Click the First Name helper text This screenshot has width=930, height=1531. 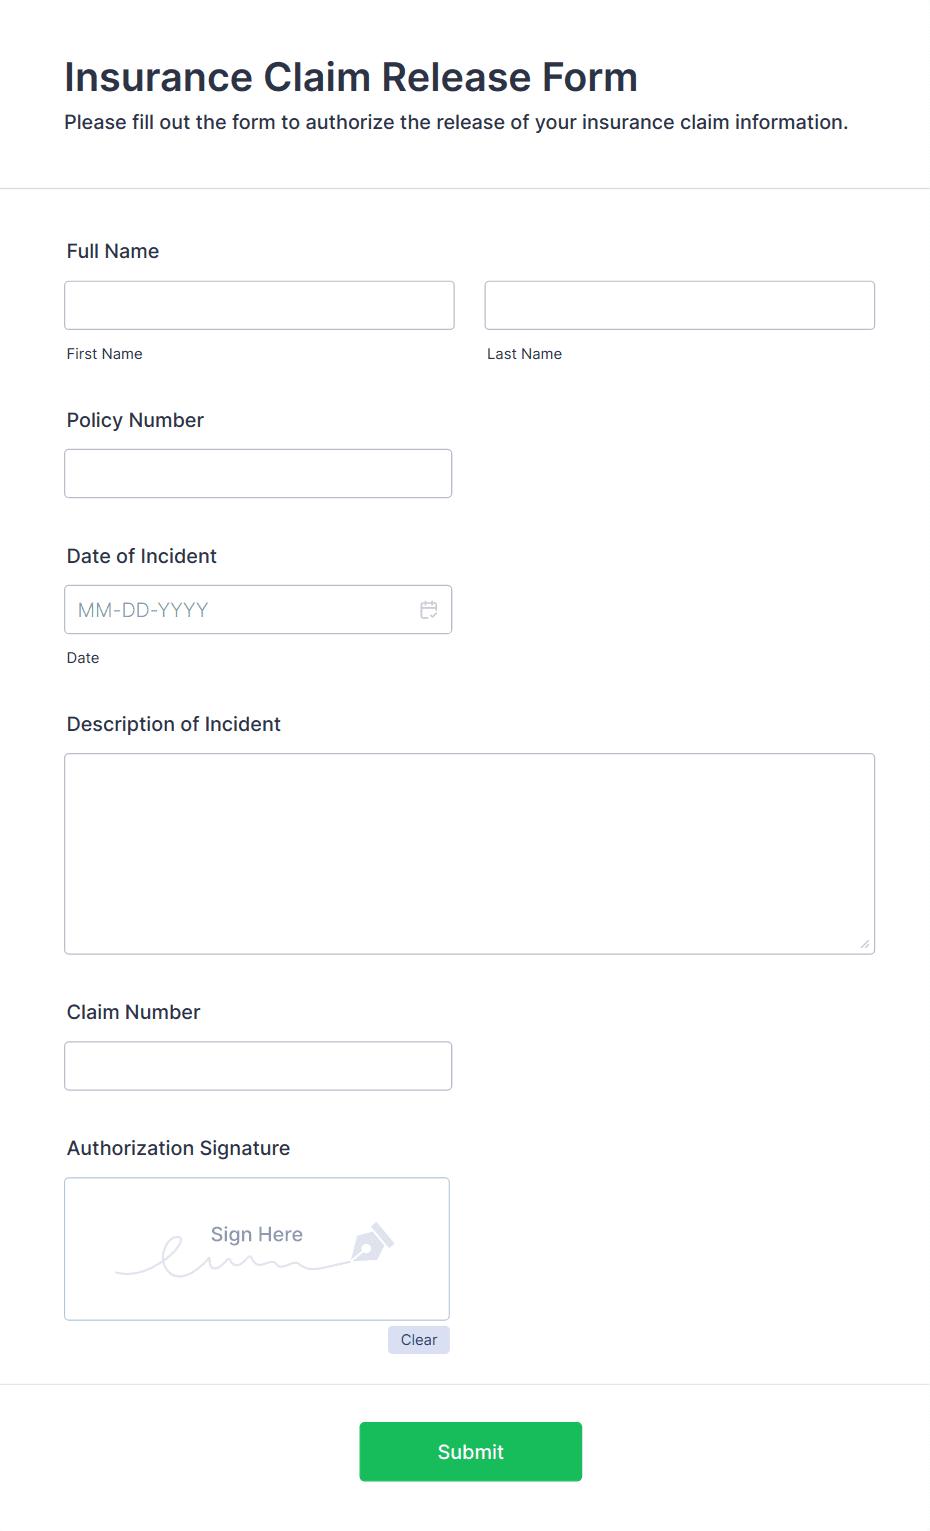pos(104,353)
